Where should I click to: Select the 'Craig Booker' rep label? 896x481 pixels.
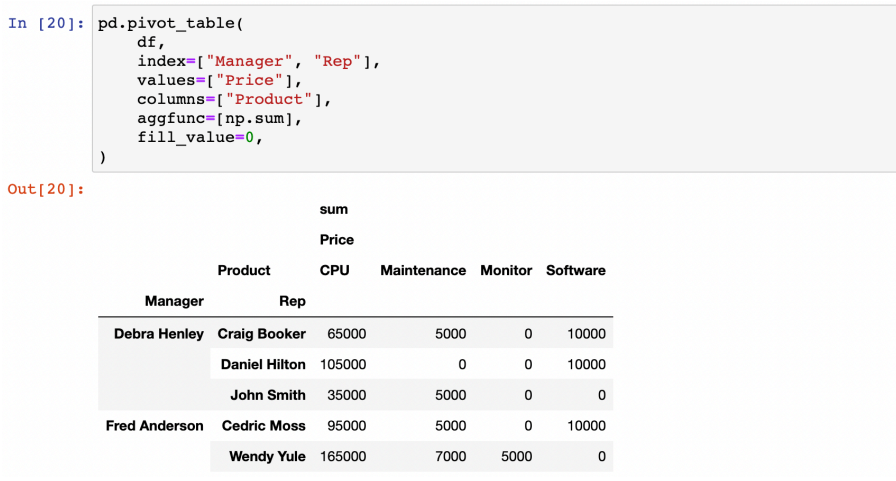262,334
